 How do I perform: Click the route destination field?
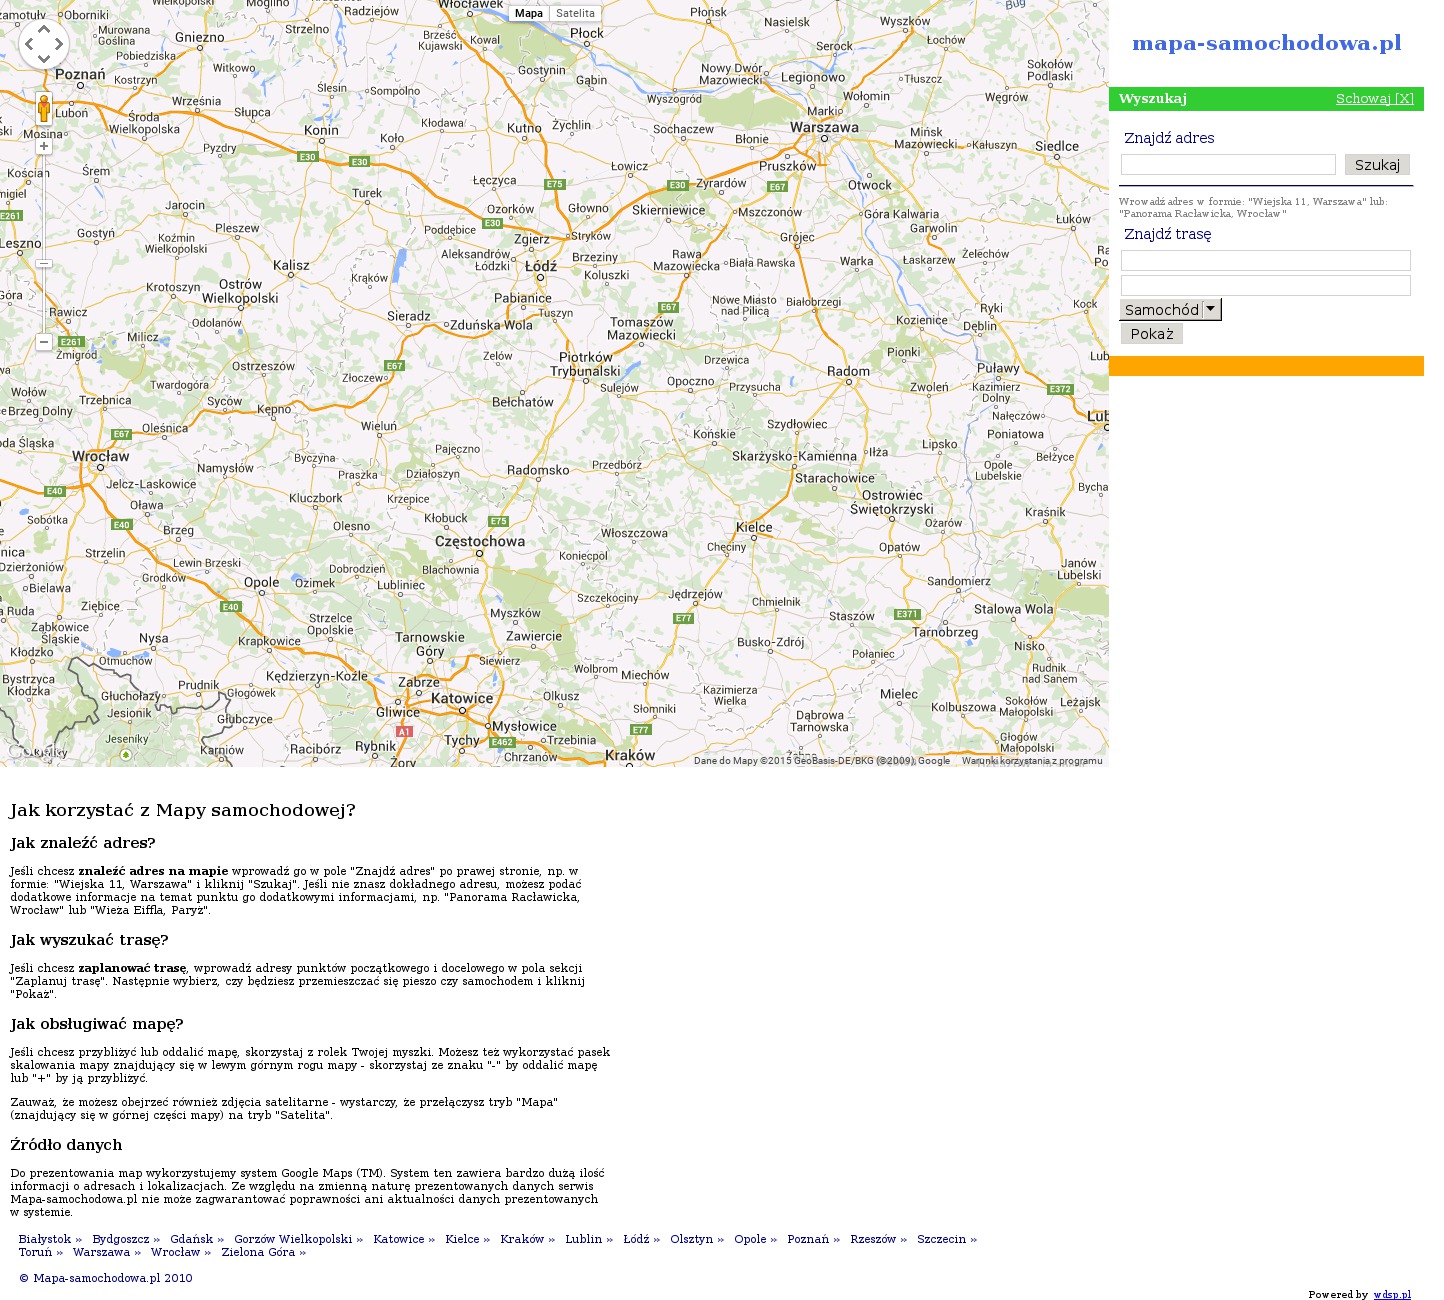tap(1265, 286)
